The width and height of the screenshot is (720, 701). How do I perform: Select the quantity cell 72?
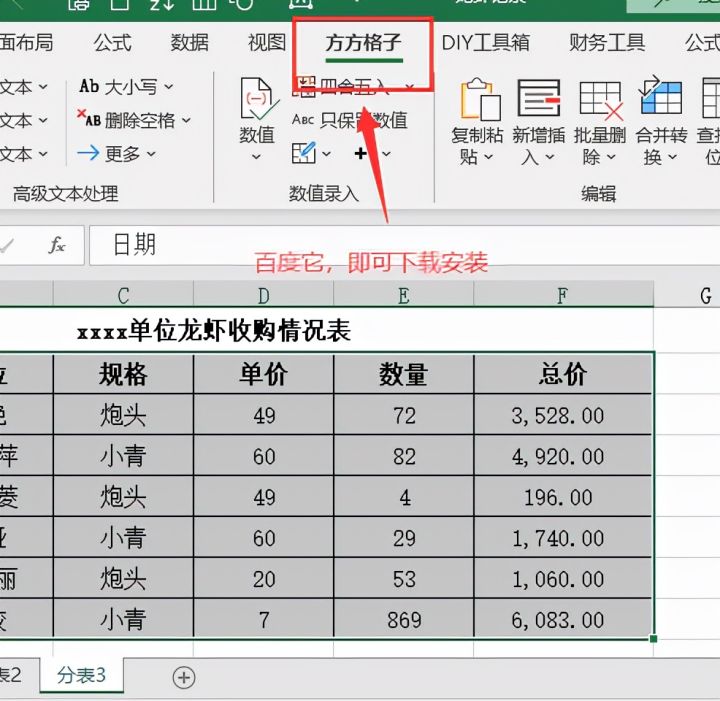pos(404,415)
